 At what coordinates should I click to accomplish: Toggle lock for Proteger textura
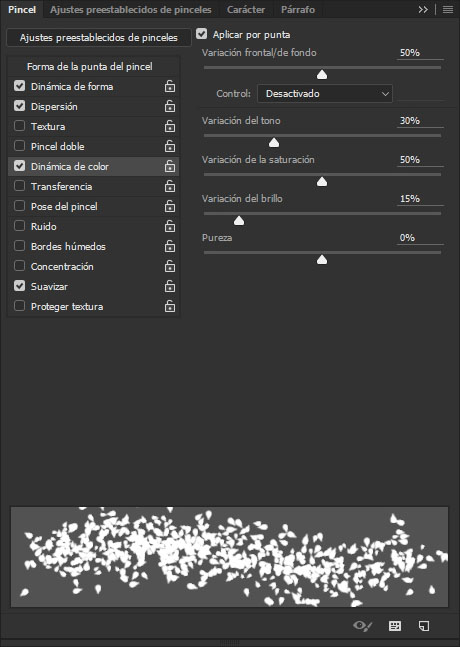(170, 306)
